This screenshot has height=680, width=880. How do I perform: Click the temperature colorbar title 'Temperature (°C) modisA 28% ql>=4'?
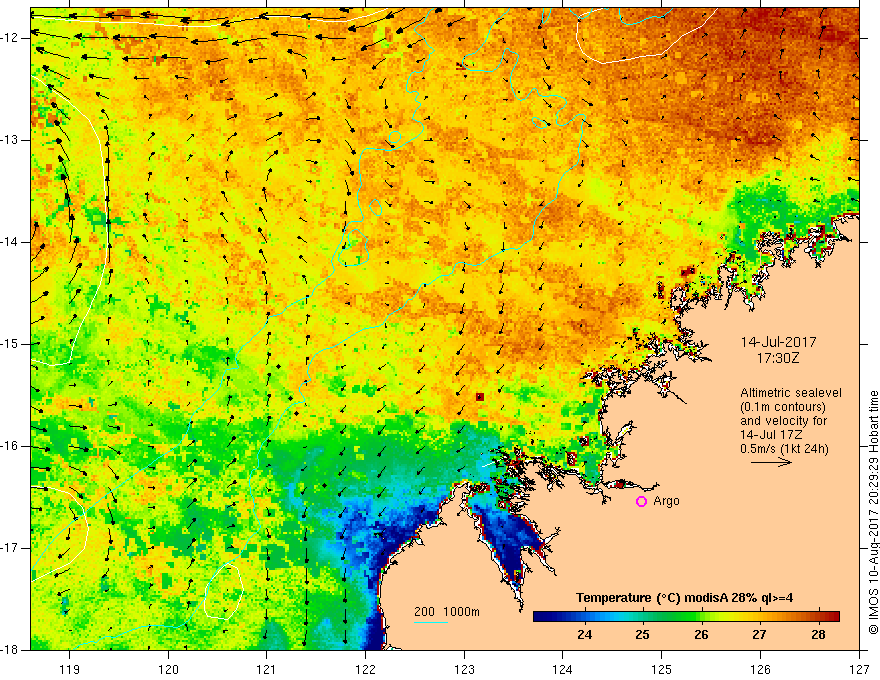[x=684, y=598]
